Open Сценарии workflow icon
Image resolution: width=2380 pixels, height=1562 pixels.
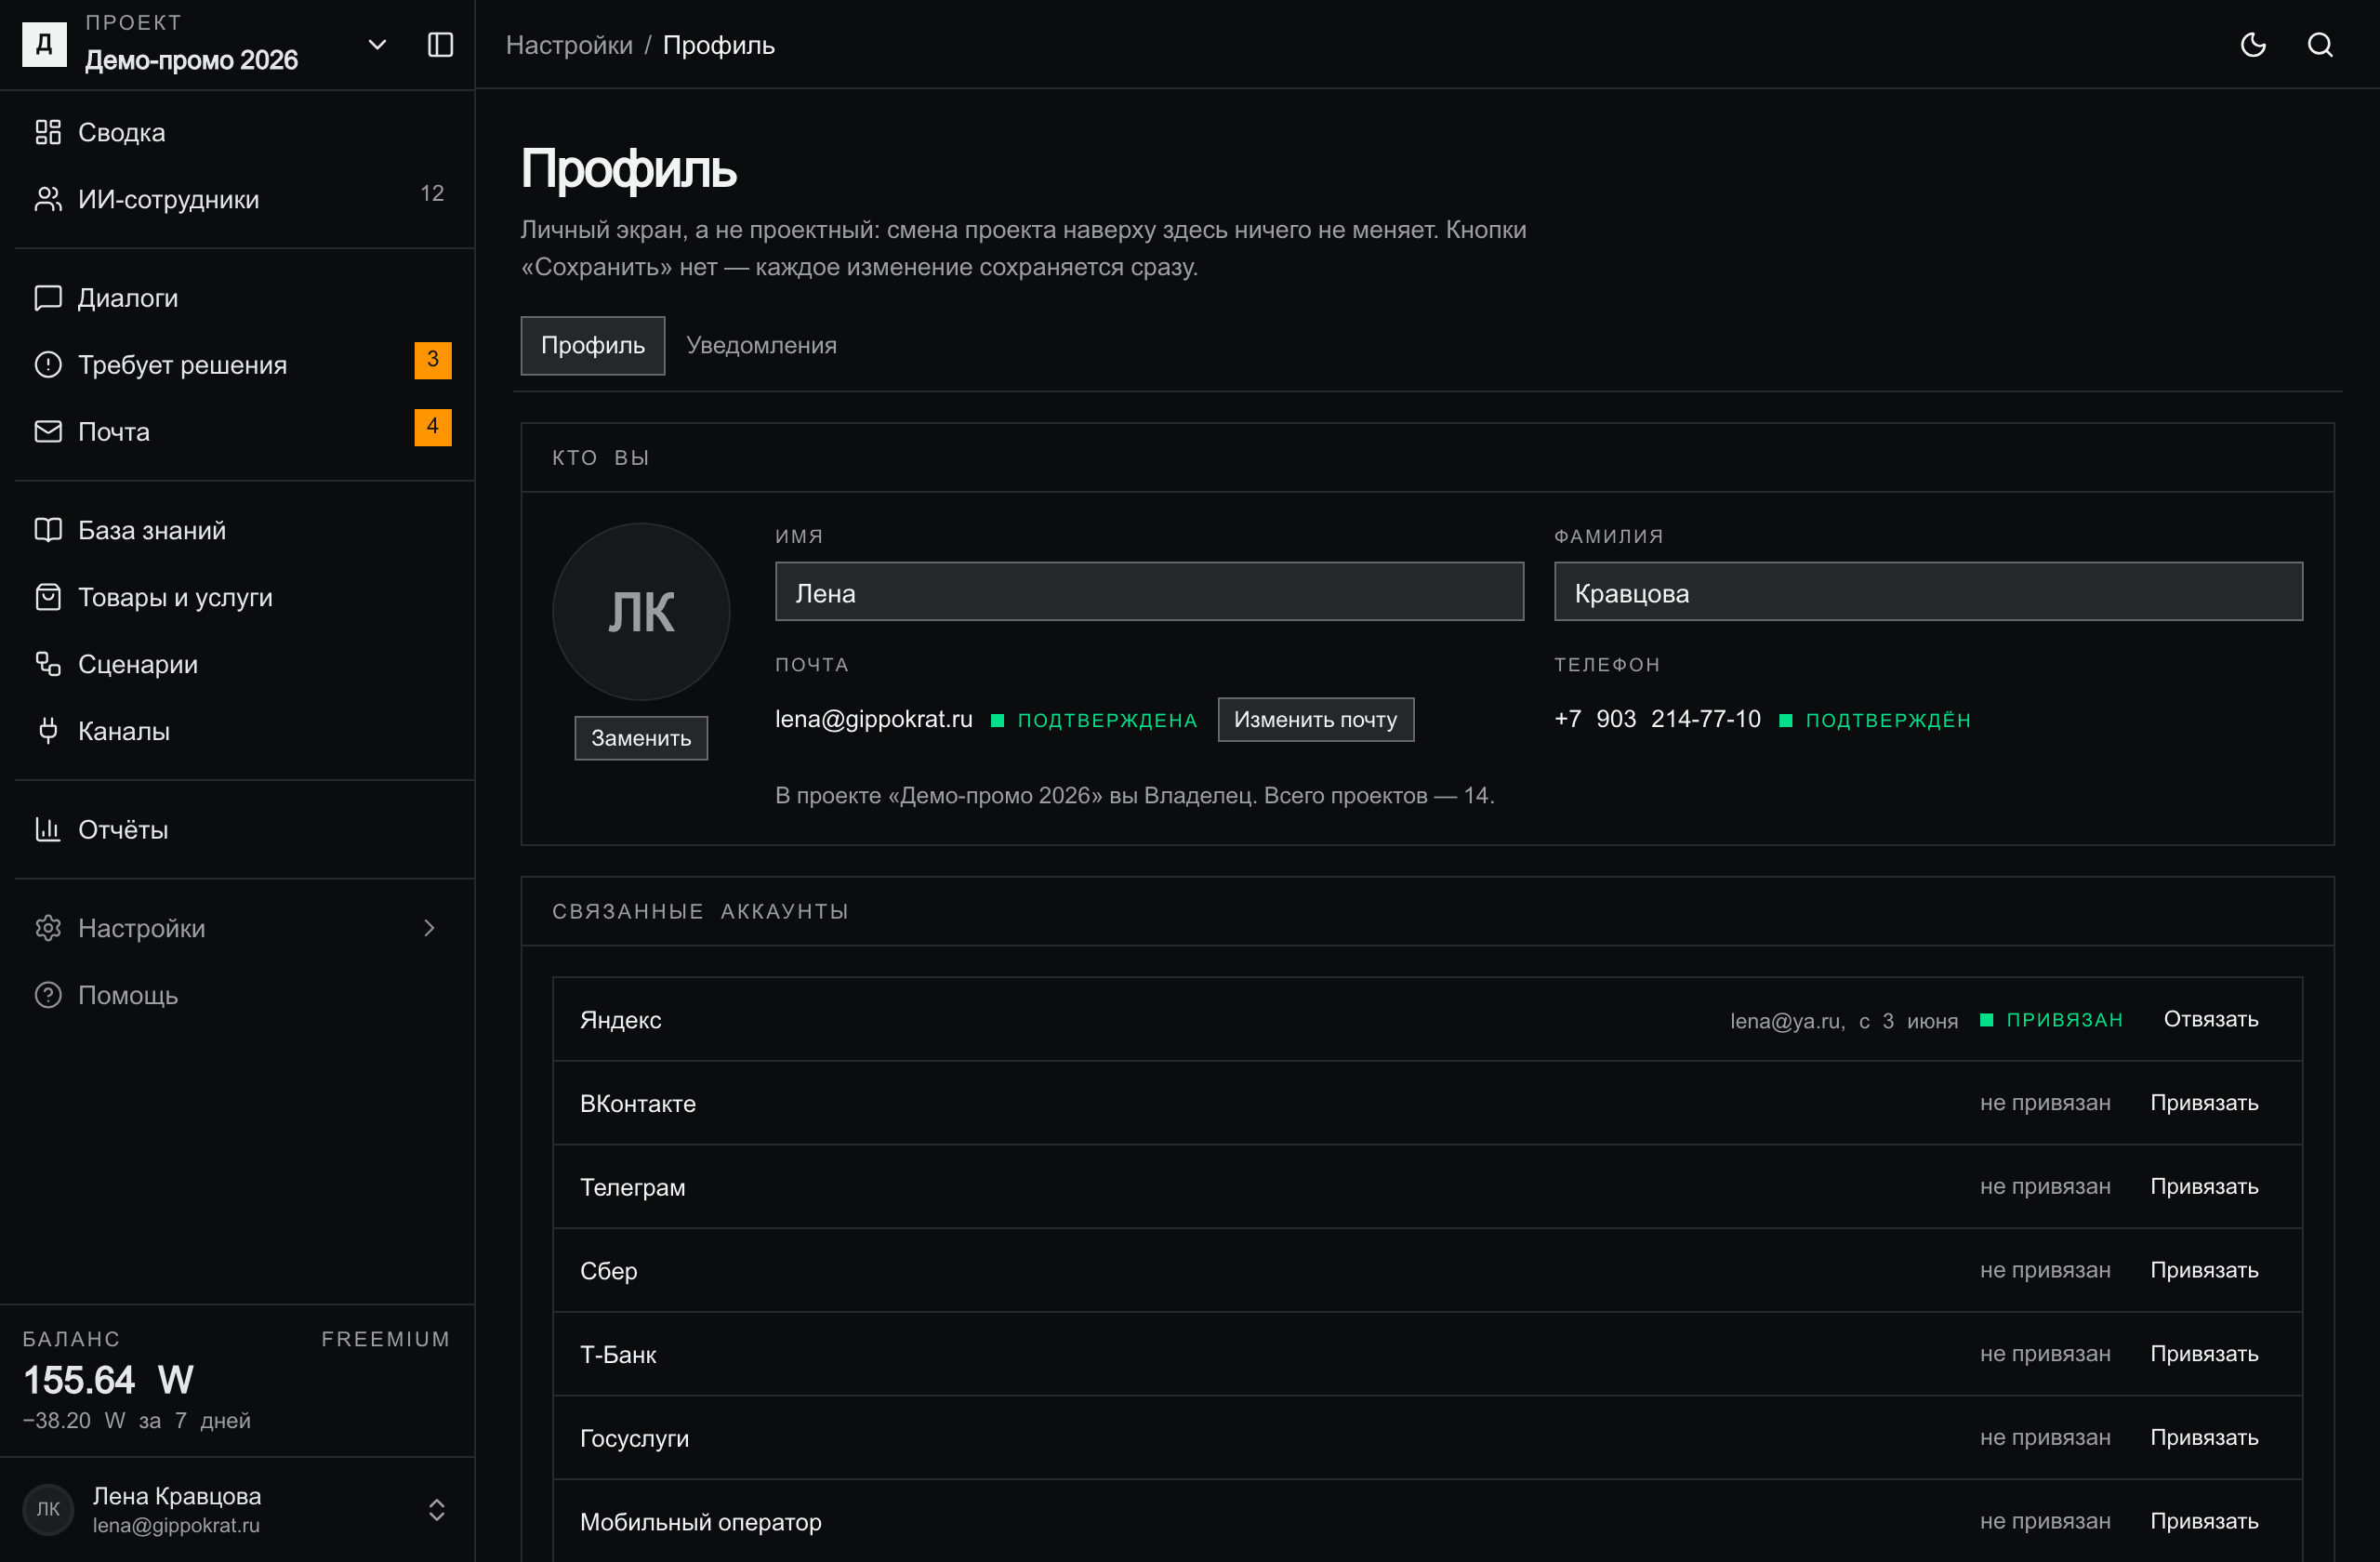click(48, 664)
